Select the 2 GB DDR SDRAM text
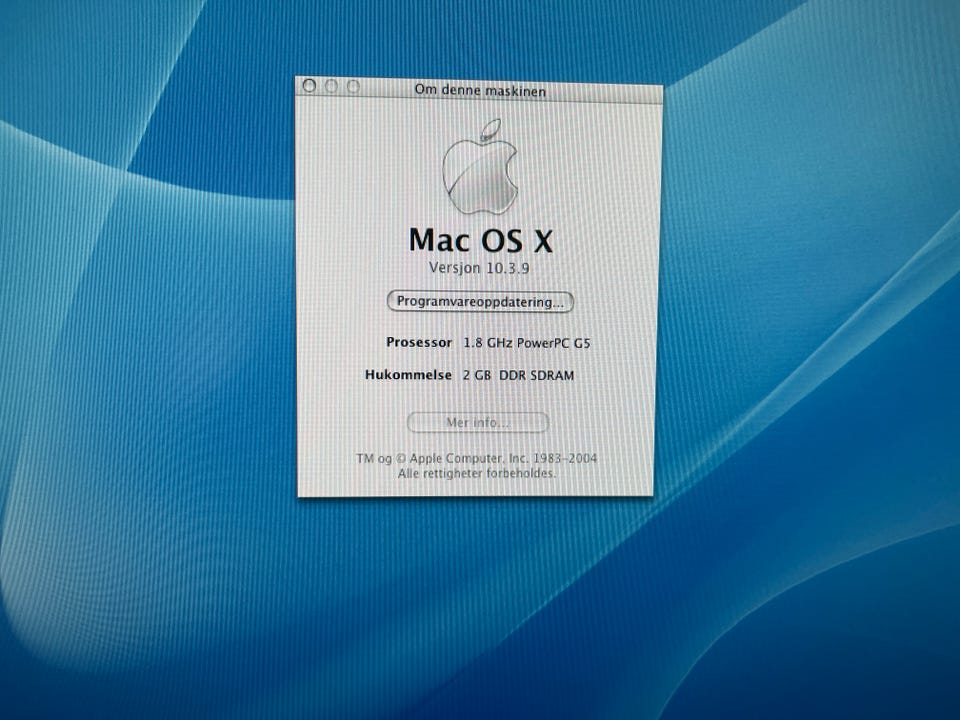Image resolution: width=960 pixels, height=720 pixels. pos(519,375)
